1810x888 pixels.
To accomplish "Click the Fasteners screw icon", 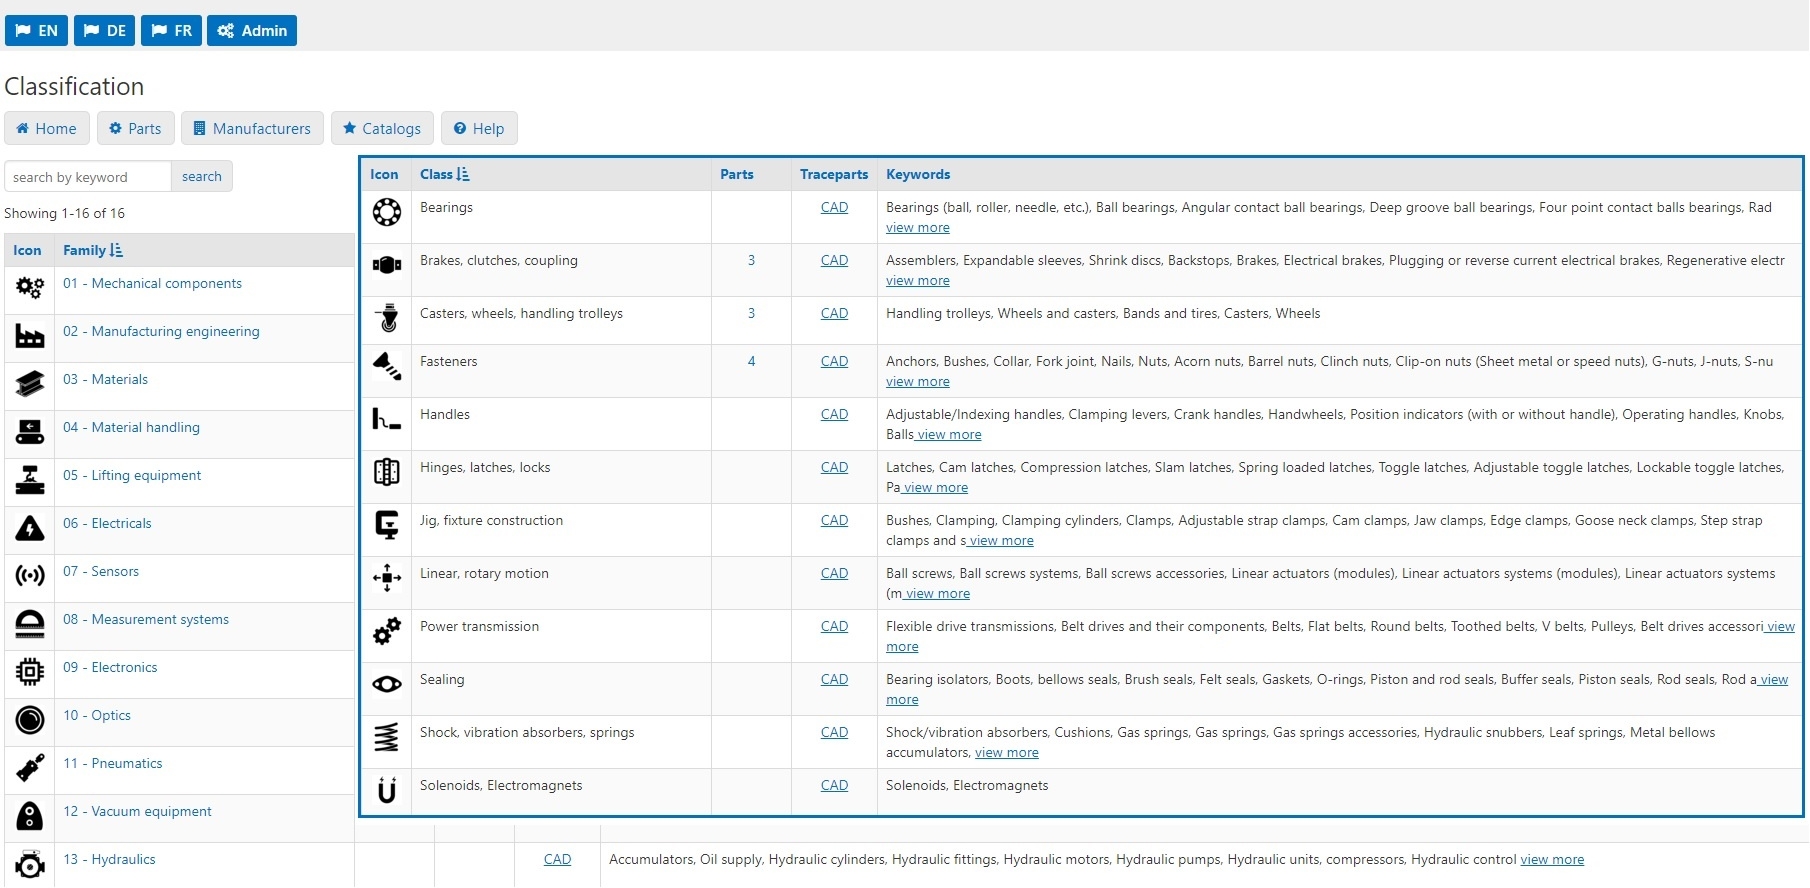I will click(387, 366).
